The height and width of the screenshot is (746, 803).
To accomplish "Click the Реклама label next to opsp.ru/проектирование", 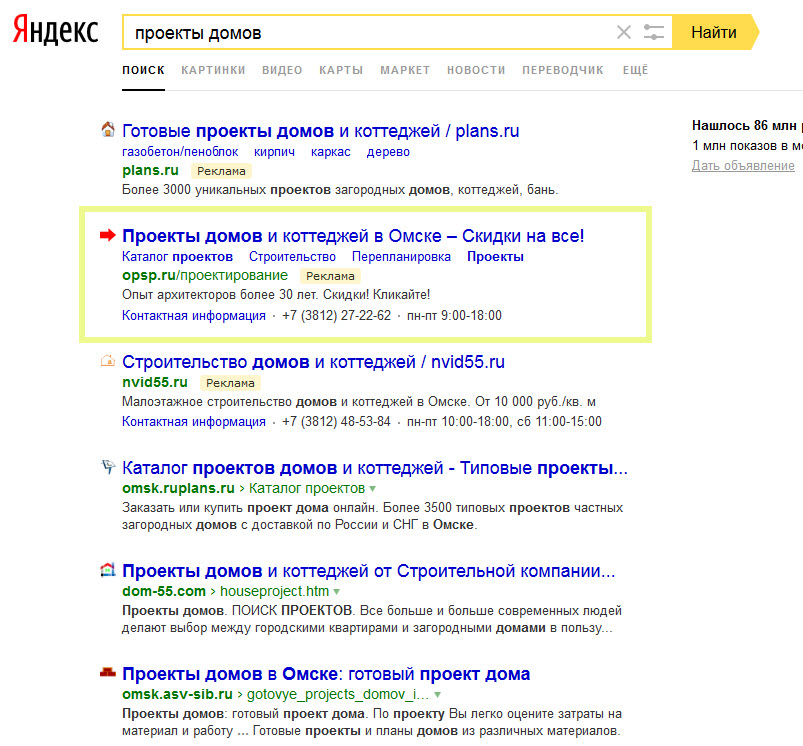I will (330, 276).
